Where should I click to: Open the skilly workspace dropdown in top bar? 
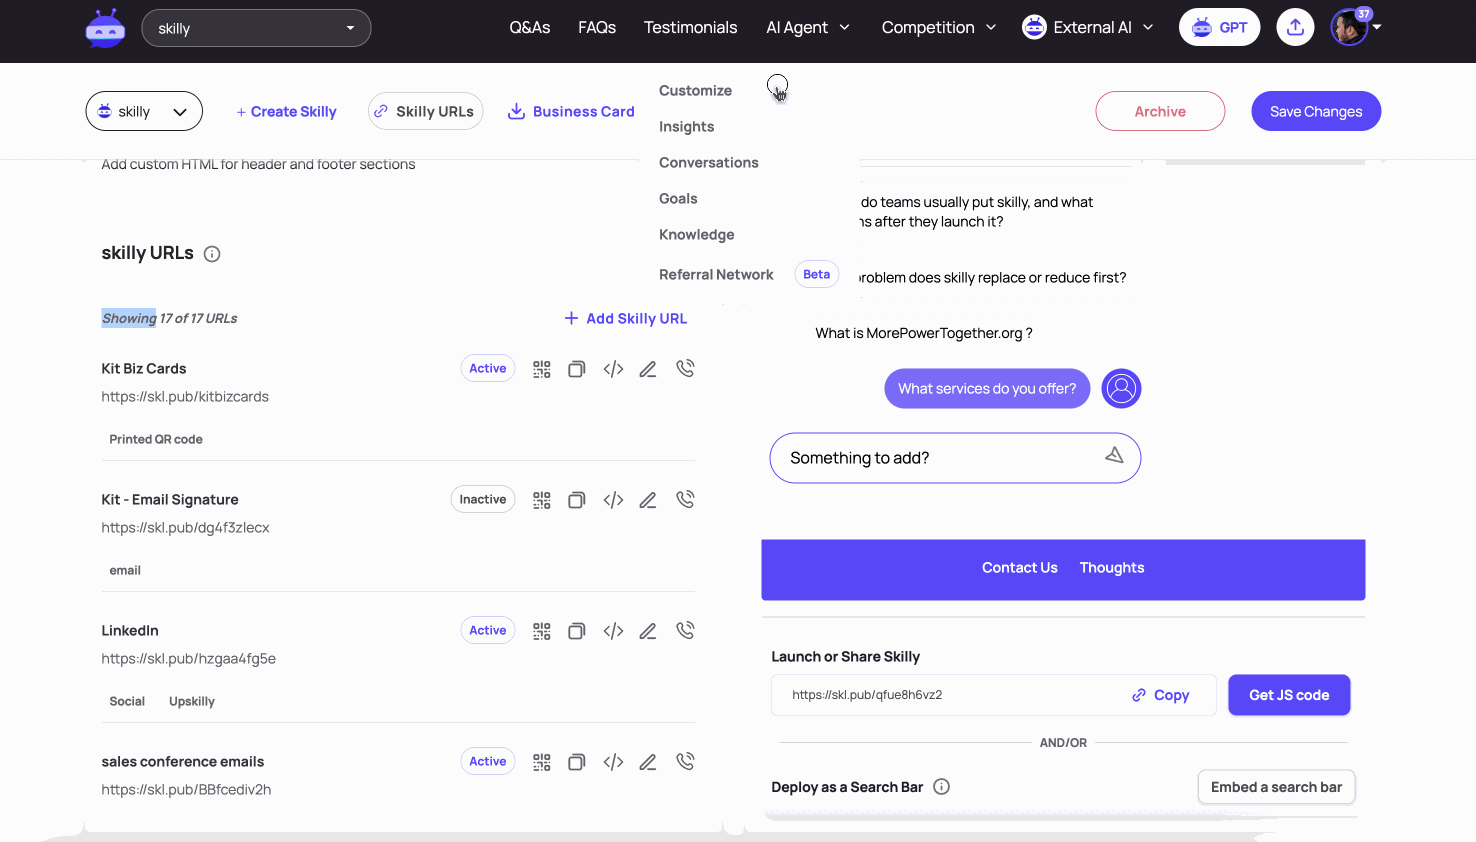pyautogui.click(x=256, y=28)
